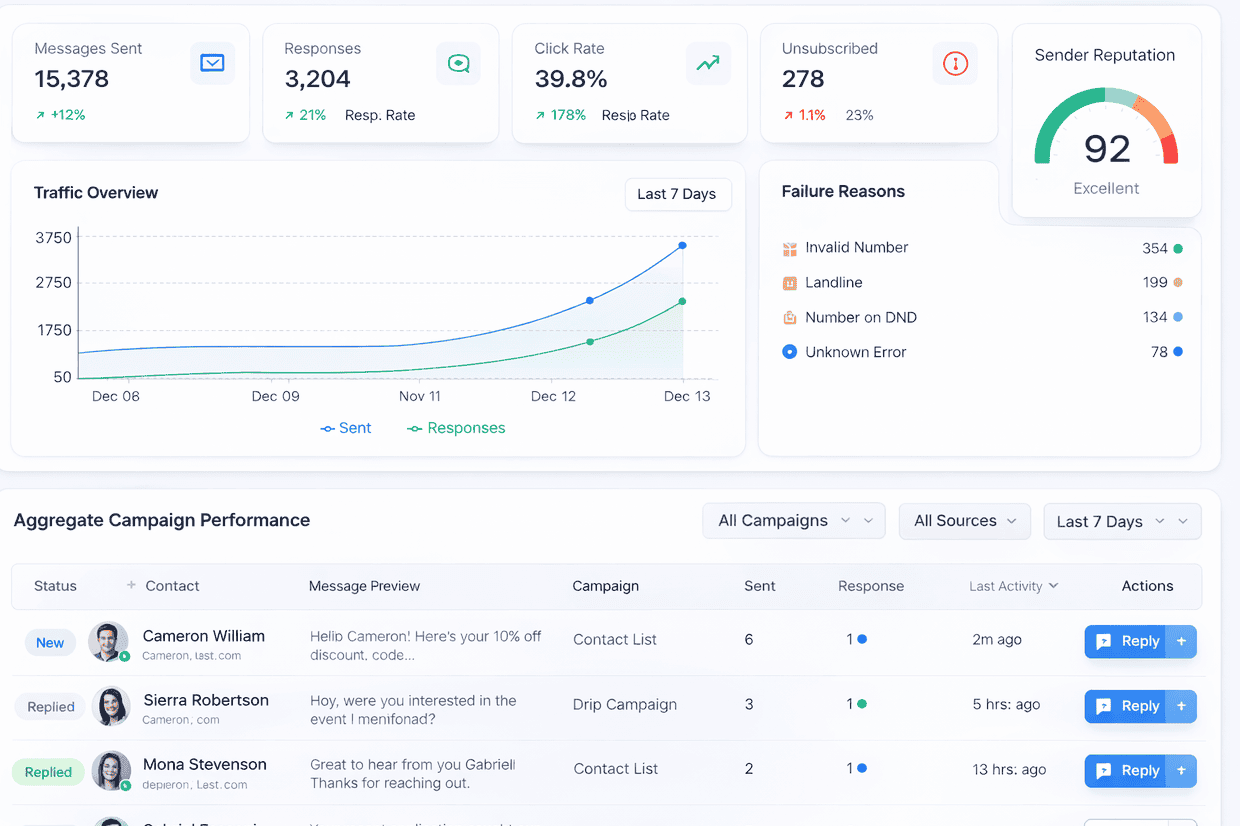Sort by the Last Activity column

[x=1013, y=586]
